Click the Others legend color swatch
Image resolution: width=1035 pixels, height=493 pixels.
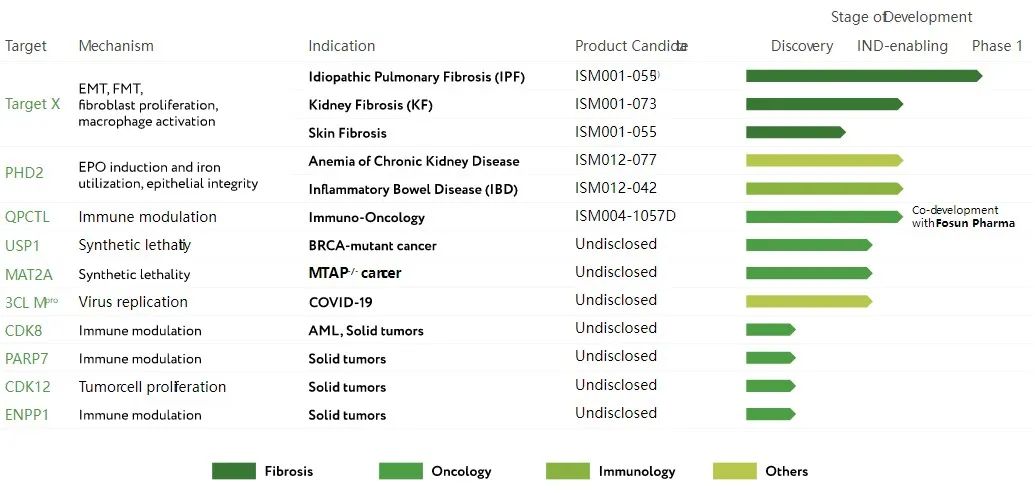[x=734, y=471]
